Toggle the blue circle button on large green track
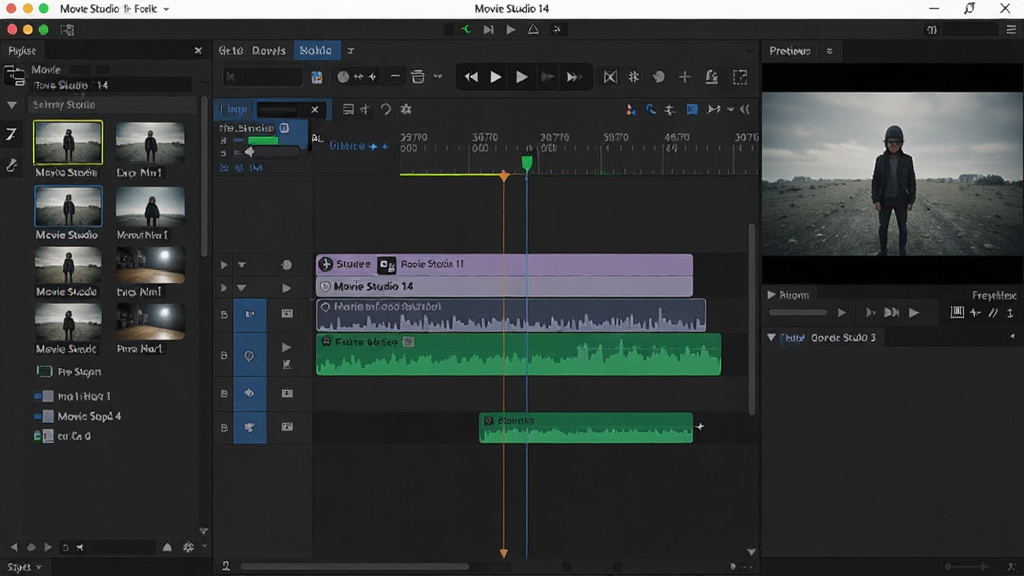Screen dimensions: 1024x576 (249, 355)
